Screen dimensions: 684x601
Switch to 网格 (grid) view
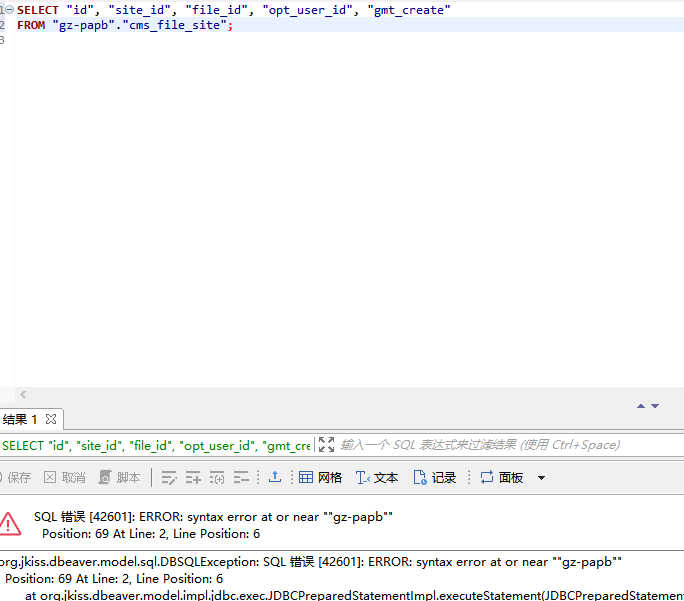point(320,478)
